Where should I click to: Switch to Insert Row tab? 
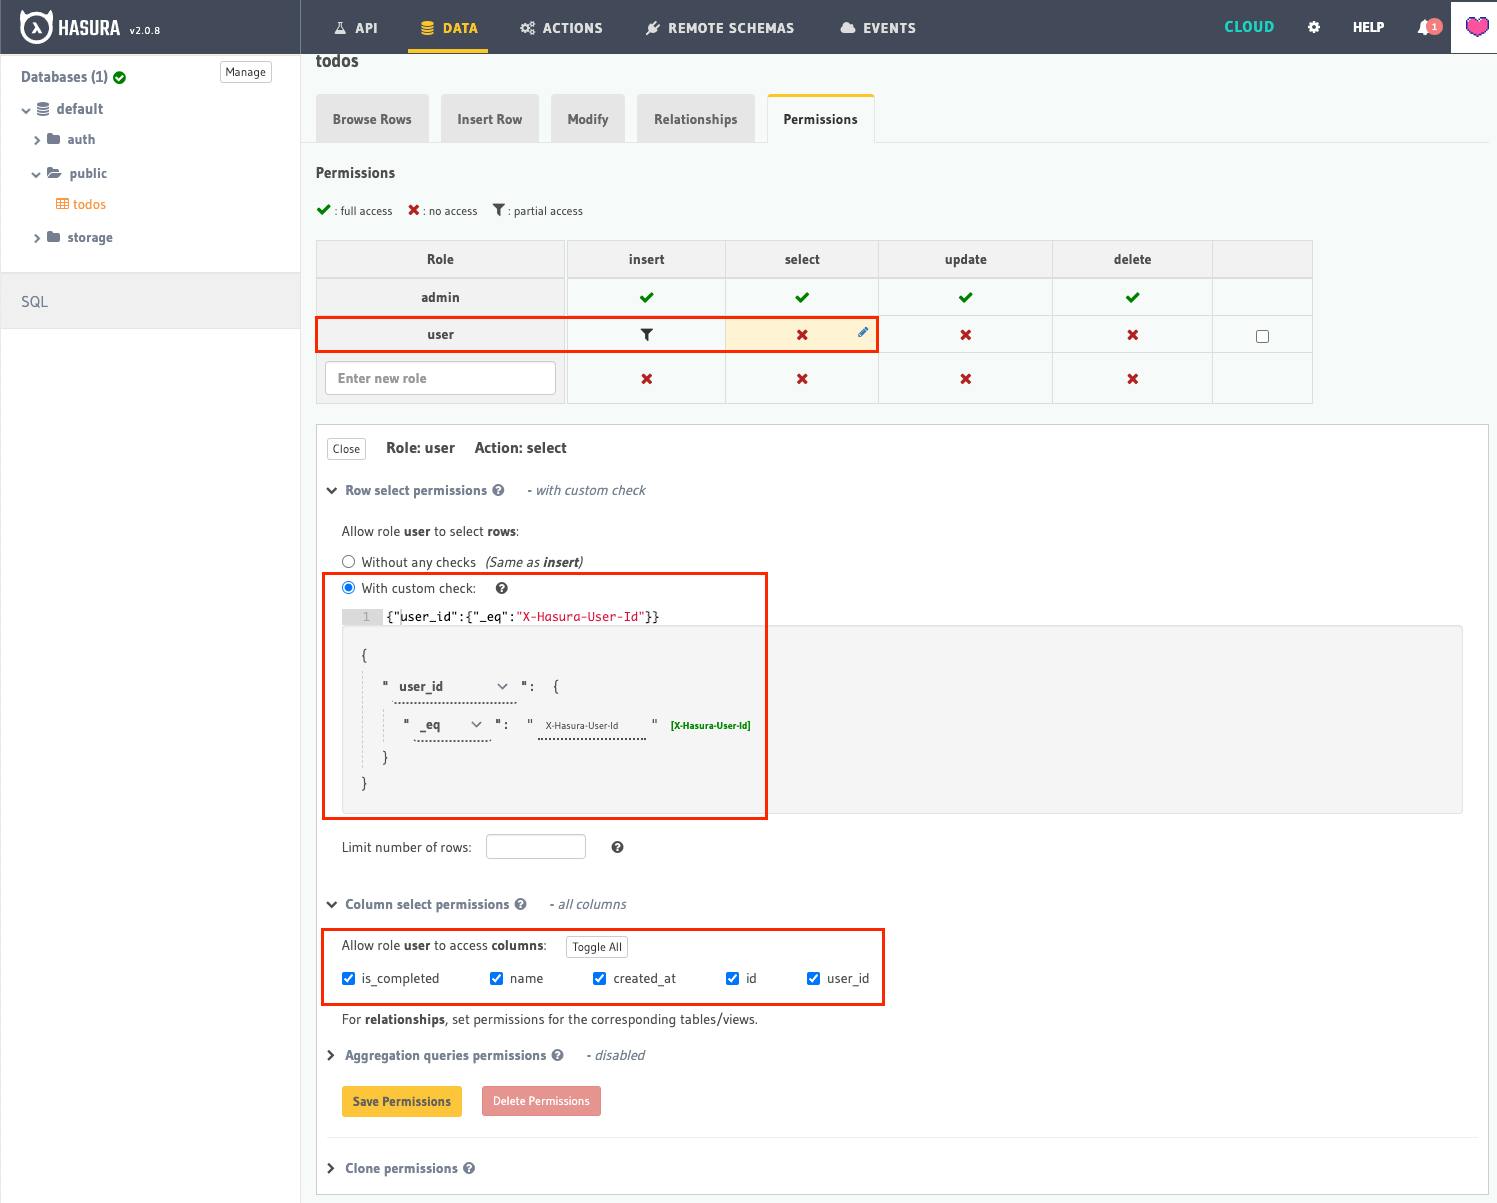point(489,119)
